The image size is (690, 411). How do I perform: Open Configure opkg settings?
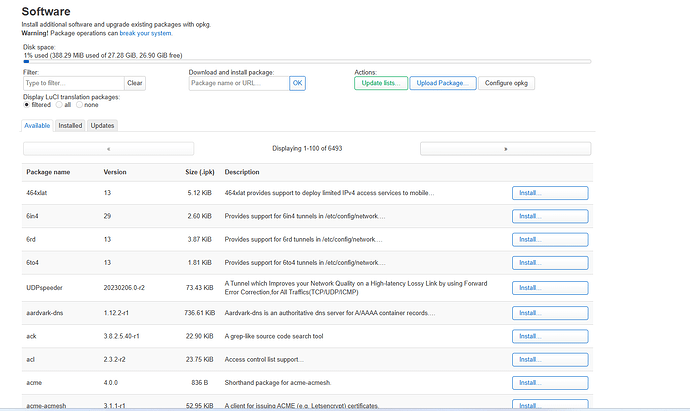pos(511,83)
